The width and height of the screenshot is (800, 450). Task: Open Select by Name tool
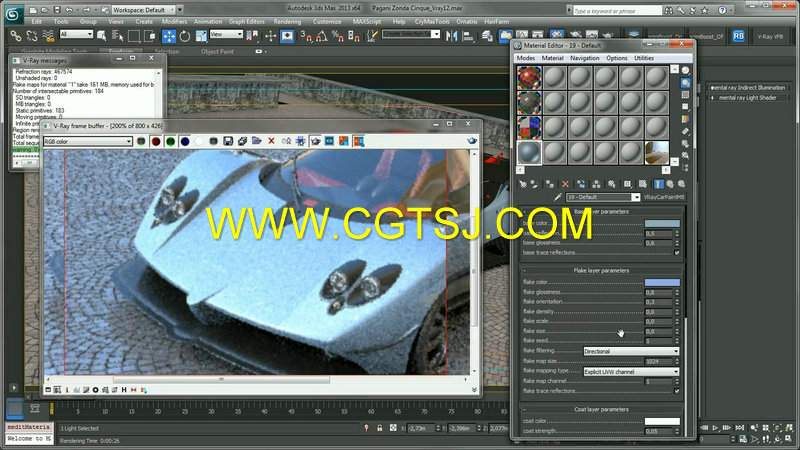point(117,36)
